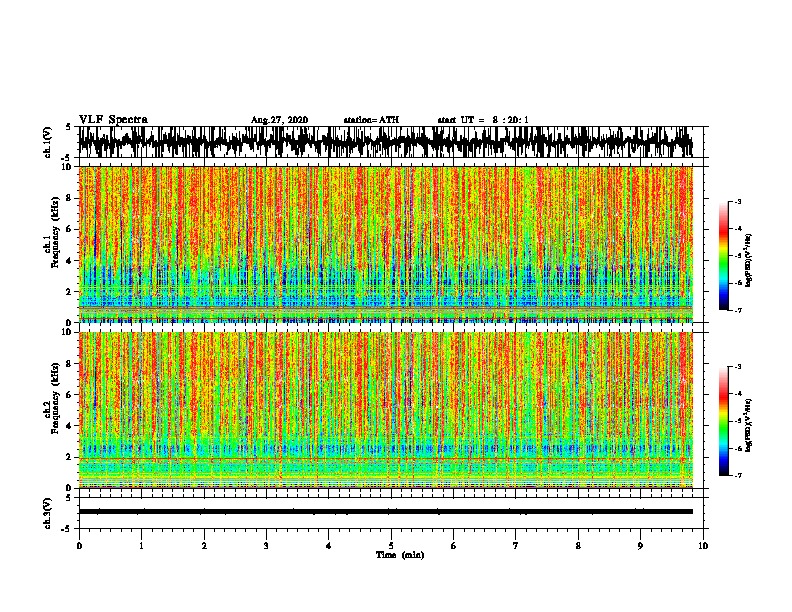Click the ch.1 color bar log(PSD) label
Viewport: 792px width, 612px height.
point(749,261)
